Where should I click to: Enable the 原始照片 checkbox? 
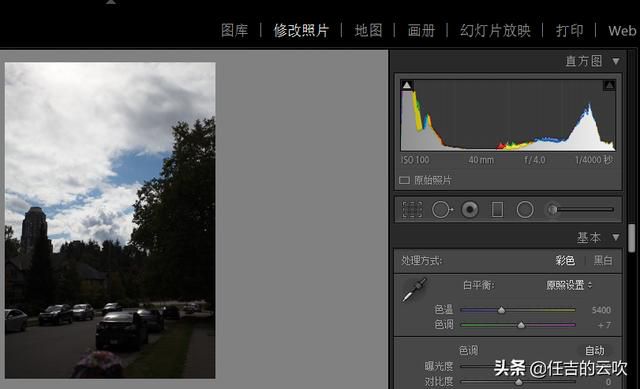coord(404,180)
